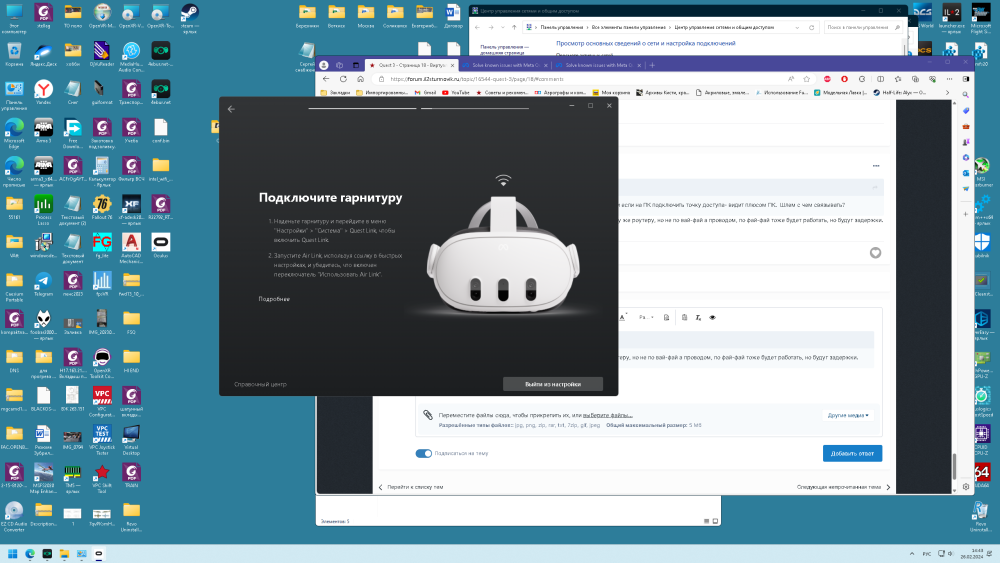Go to 'Перейти к списку тем' link

tap(415, 487)
